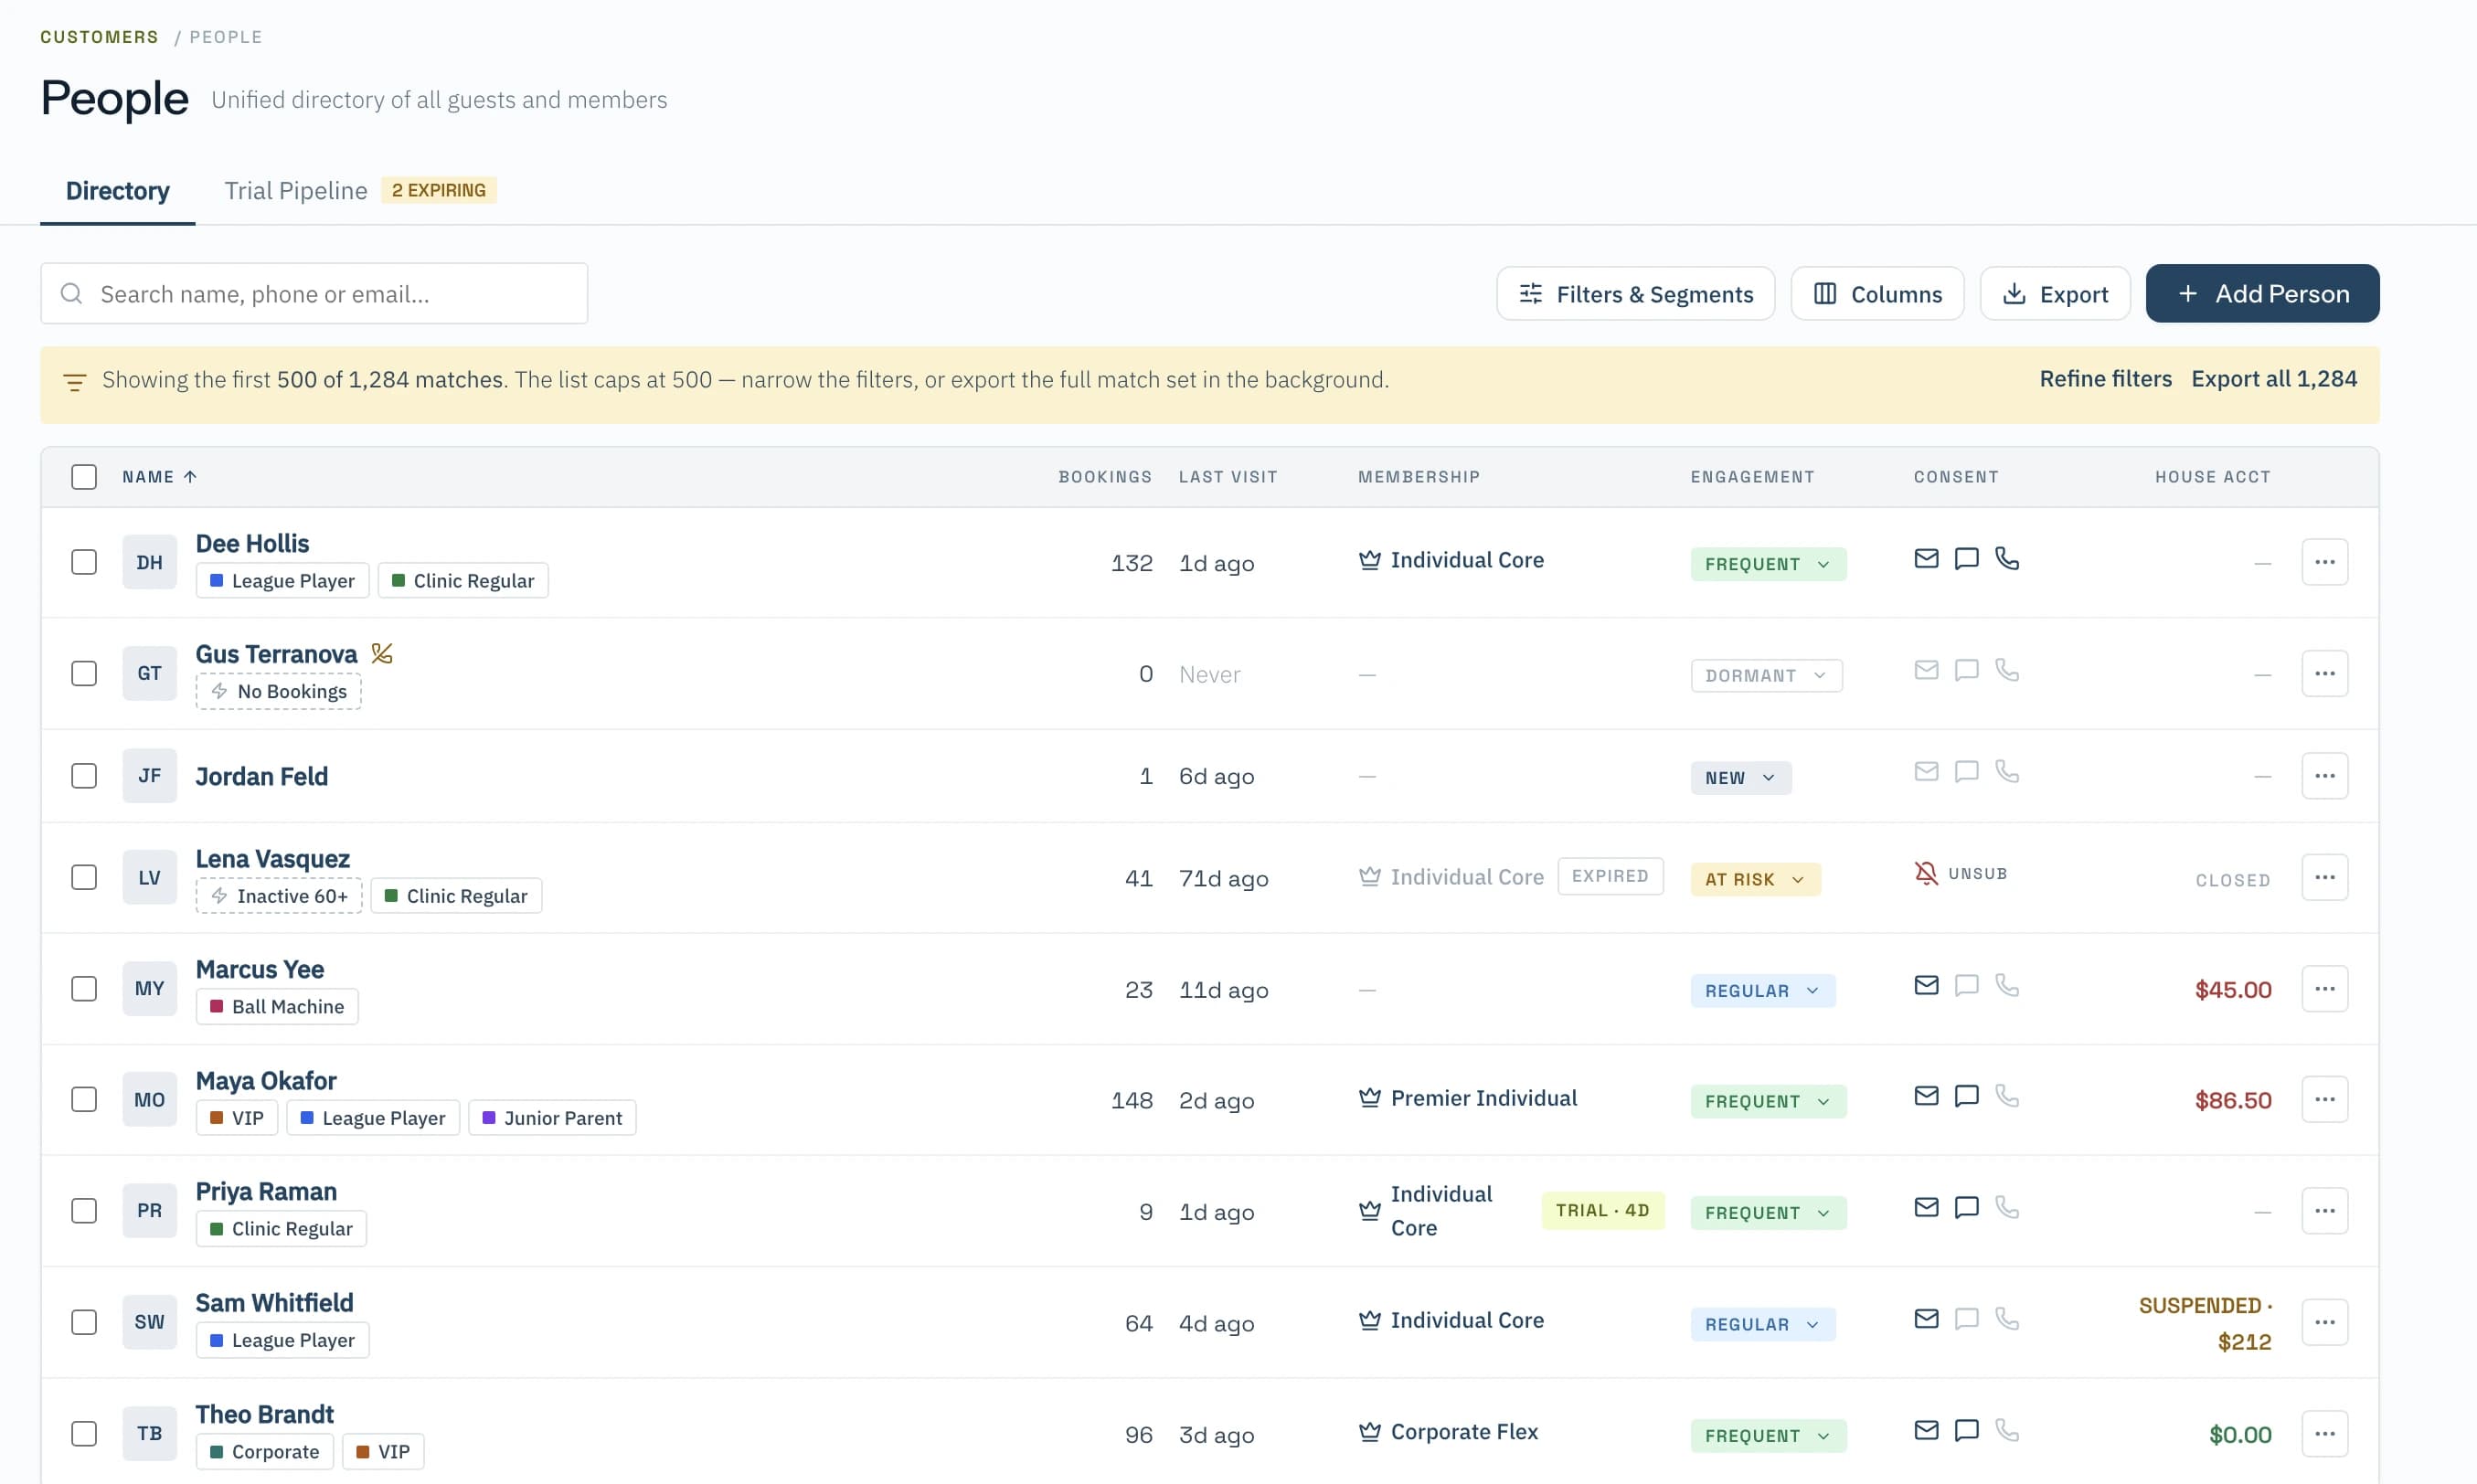Screen dimensions: 2477x1484
Task: Click the email consent icon for Maya Okafor
Action: tap(1926, 1095)
